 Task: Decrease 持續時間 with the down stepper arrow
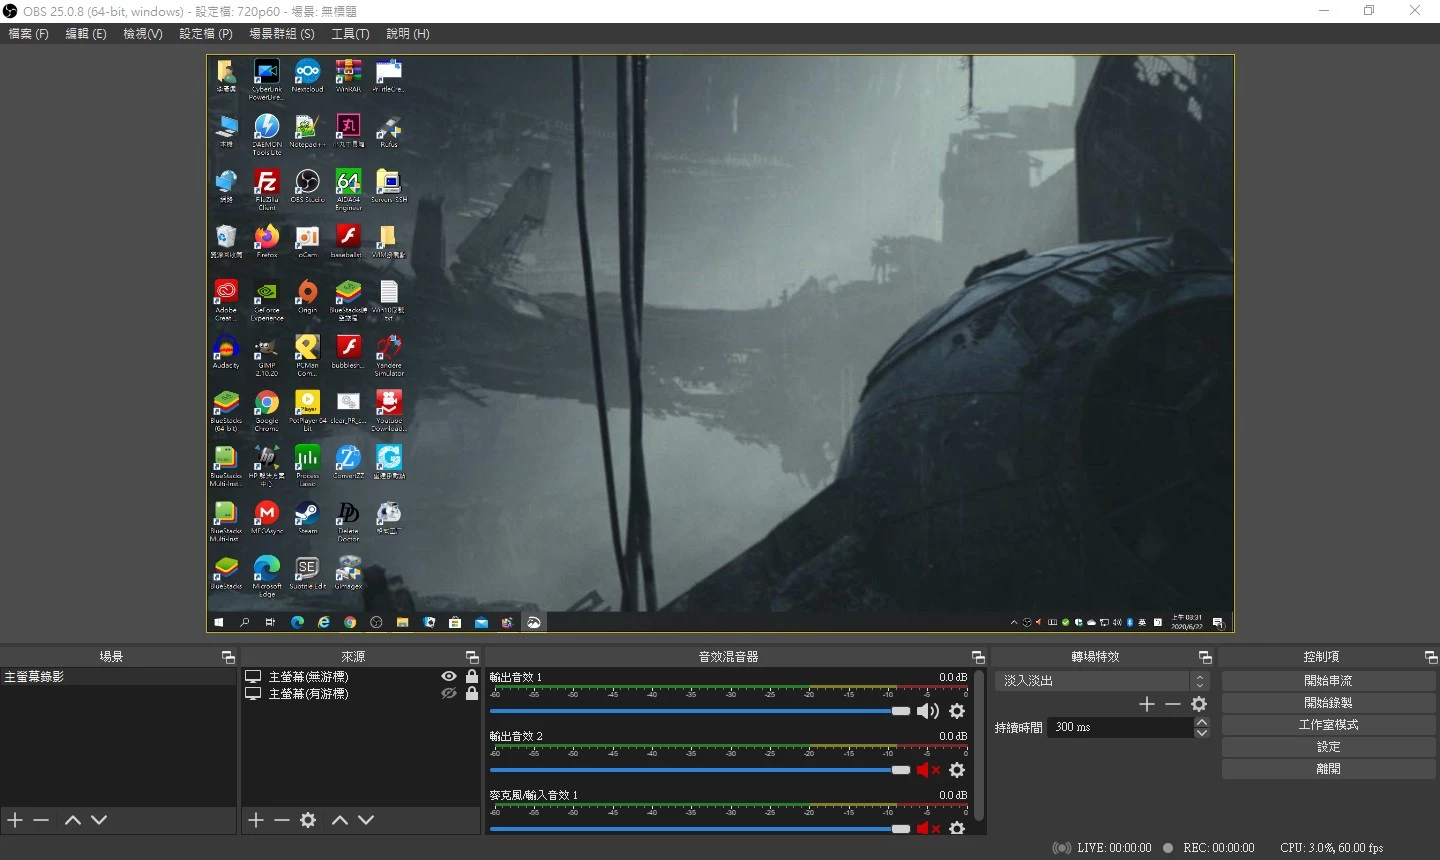(x=1202, y=733)
